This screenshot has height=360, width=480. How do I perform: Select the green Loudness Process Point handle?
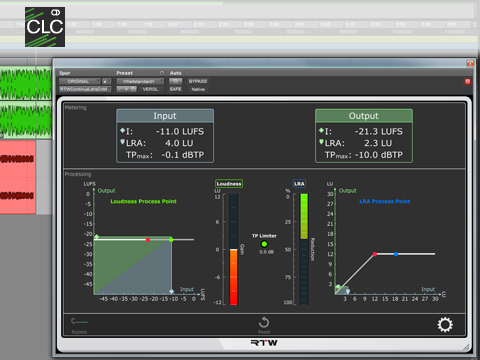(171, 240)
